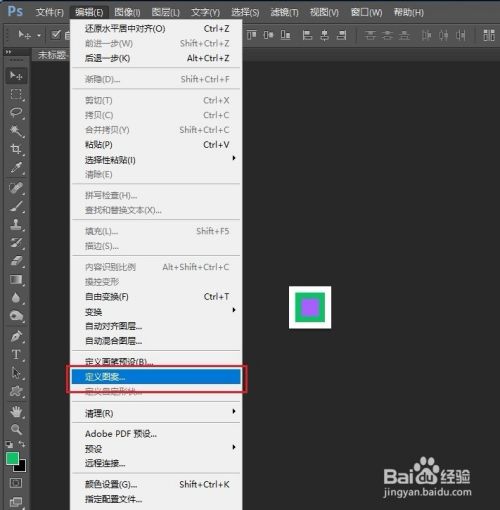
Task: Select the Custom Shape tool
Action: (16, 391)
